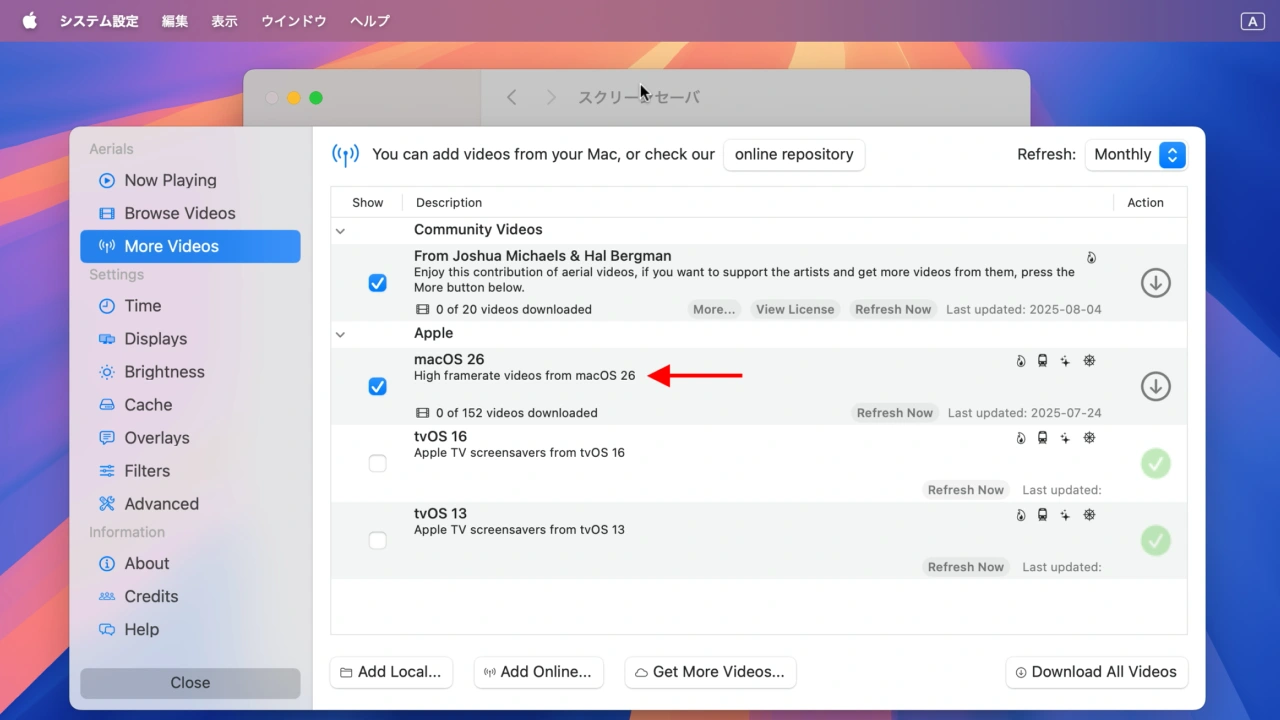The width and height of the screenshot is (1280, 720).
Task: Click the download arrow icon for macOS 26
Action: 1156,386
